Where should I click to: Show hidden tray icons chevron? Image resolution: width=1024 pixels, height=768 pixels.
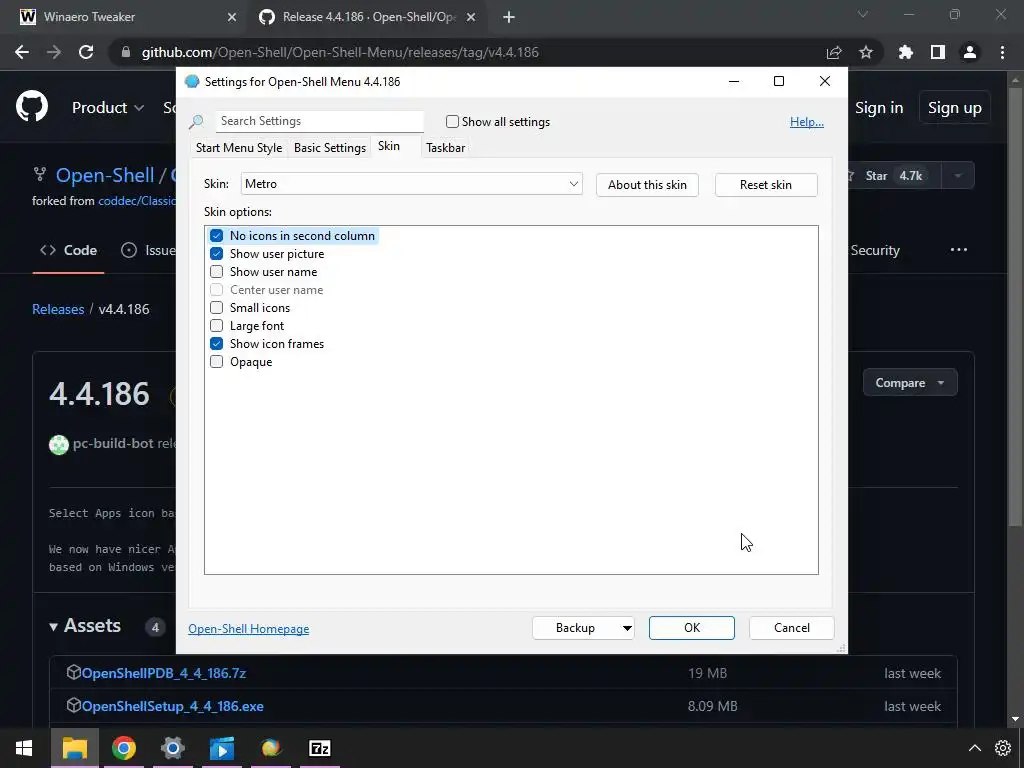coord(974,748)
